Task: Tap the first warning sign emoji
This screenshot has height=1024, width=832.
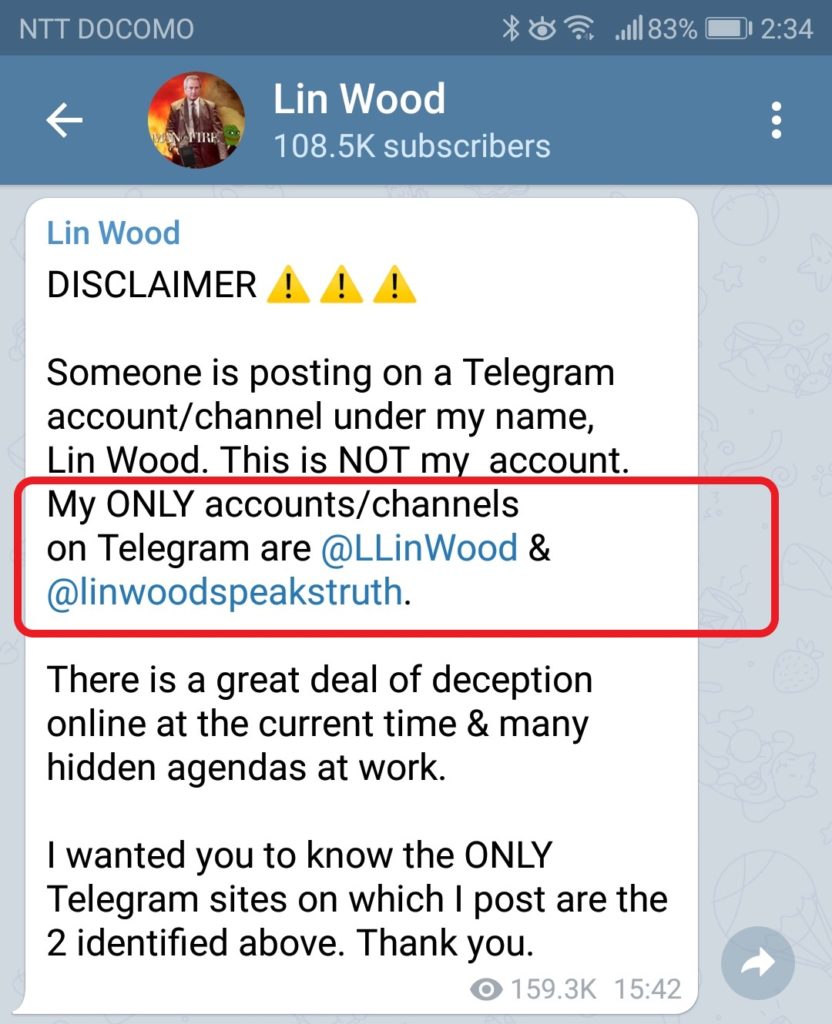Action: click(x=288, y=285)
